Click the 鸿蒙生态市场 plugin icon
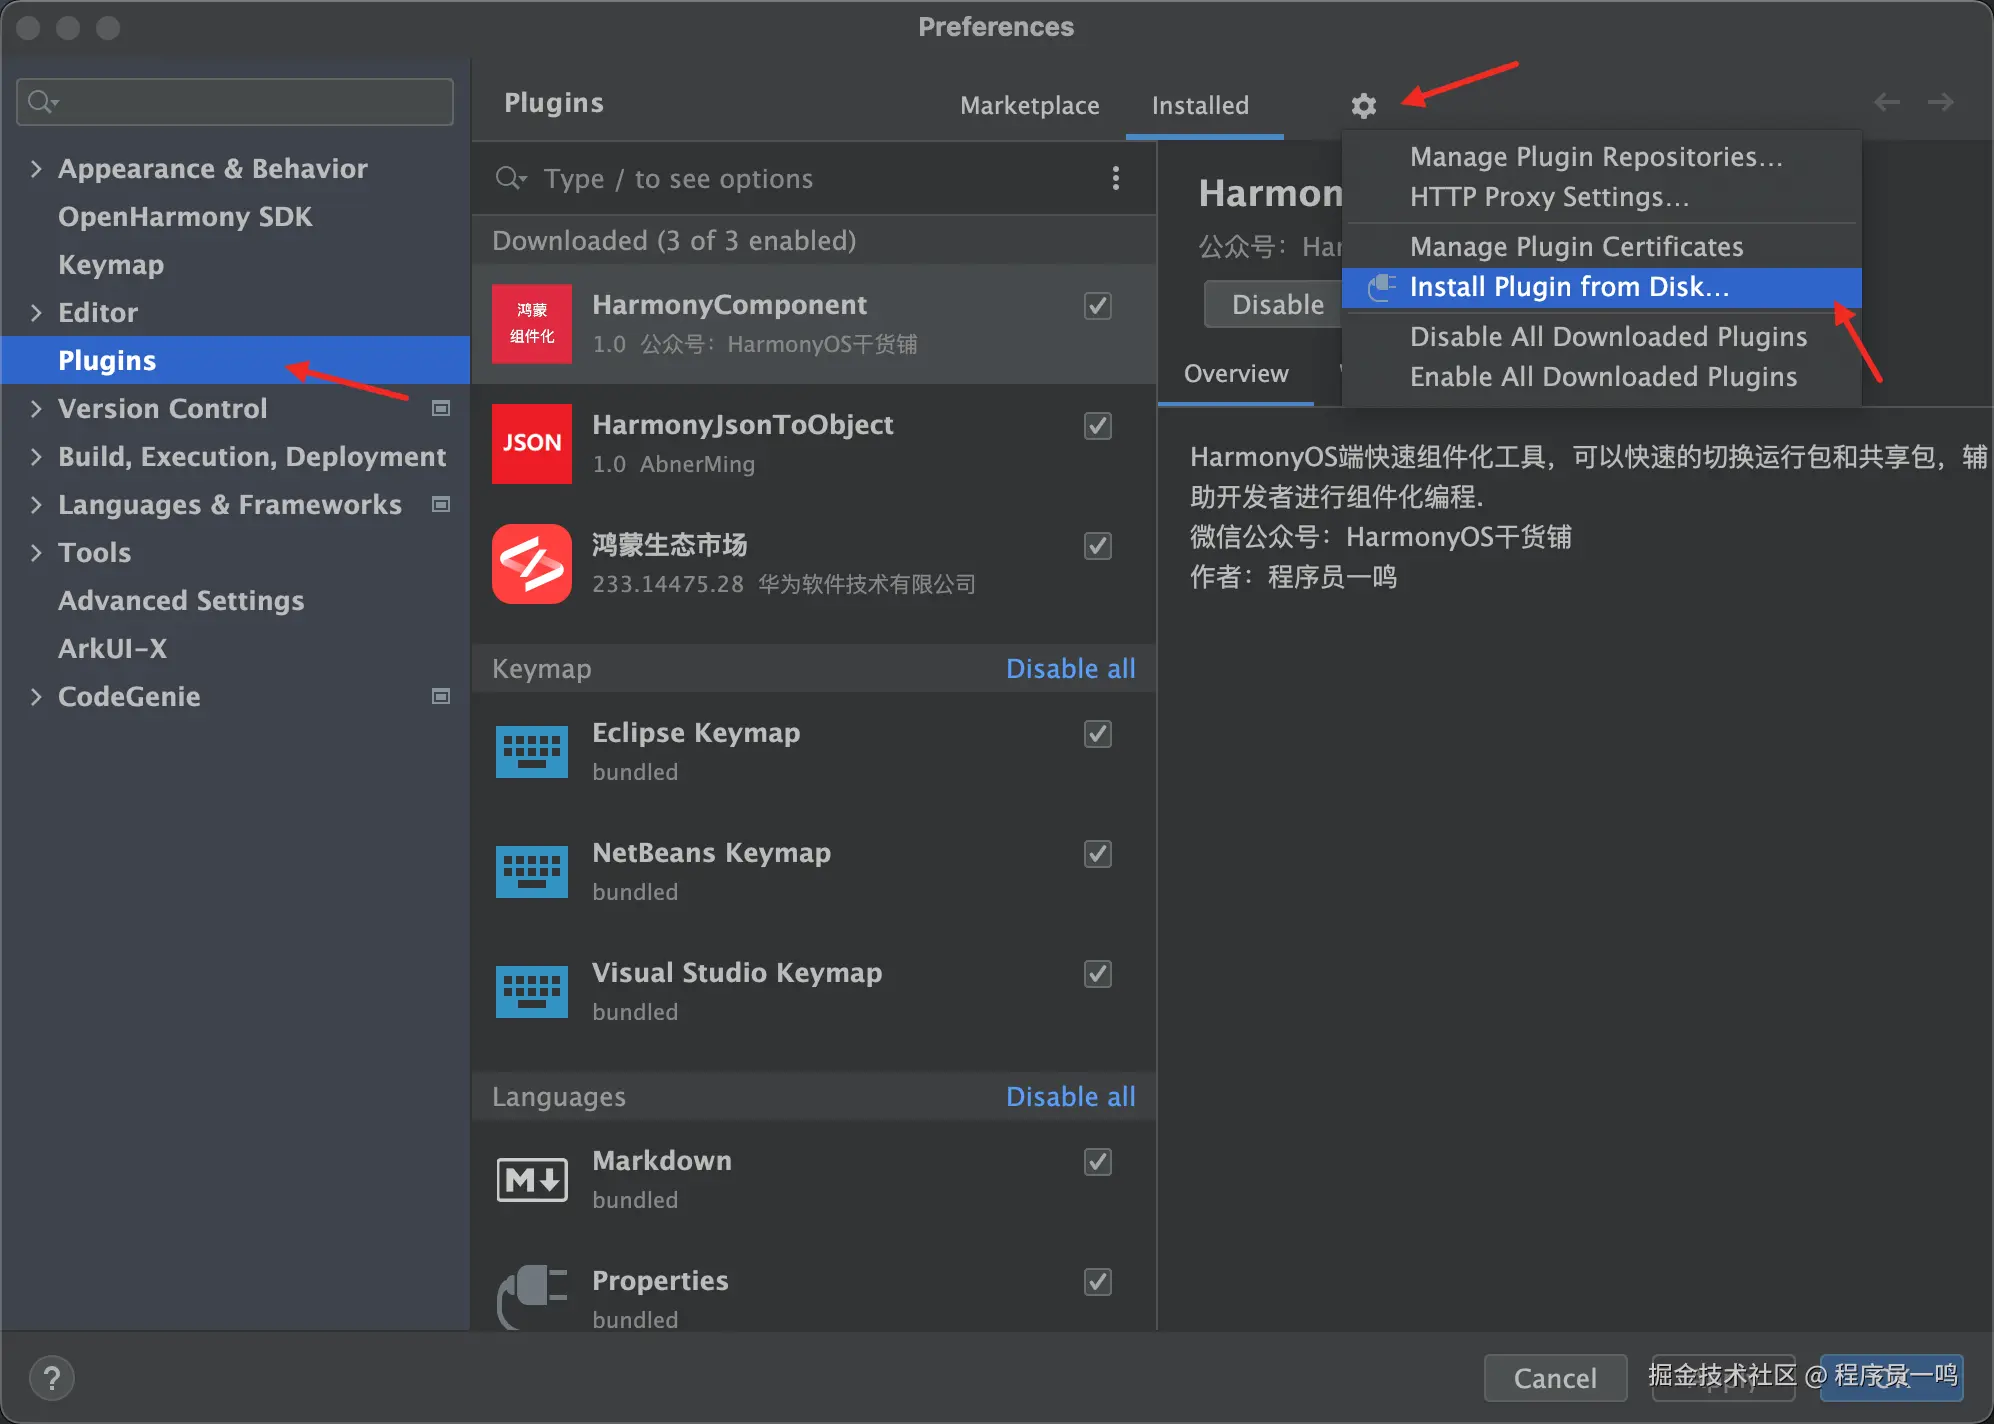Screen dimensions: 1994x1424 (x=531, y=564)
